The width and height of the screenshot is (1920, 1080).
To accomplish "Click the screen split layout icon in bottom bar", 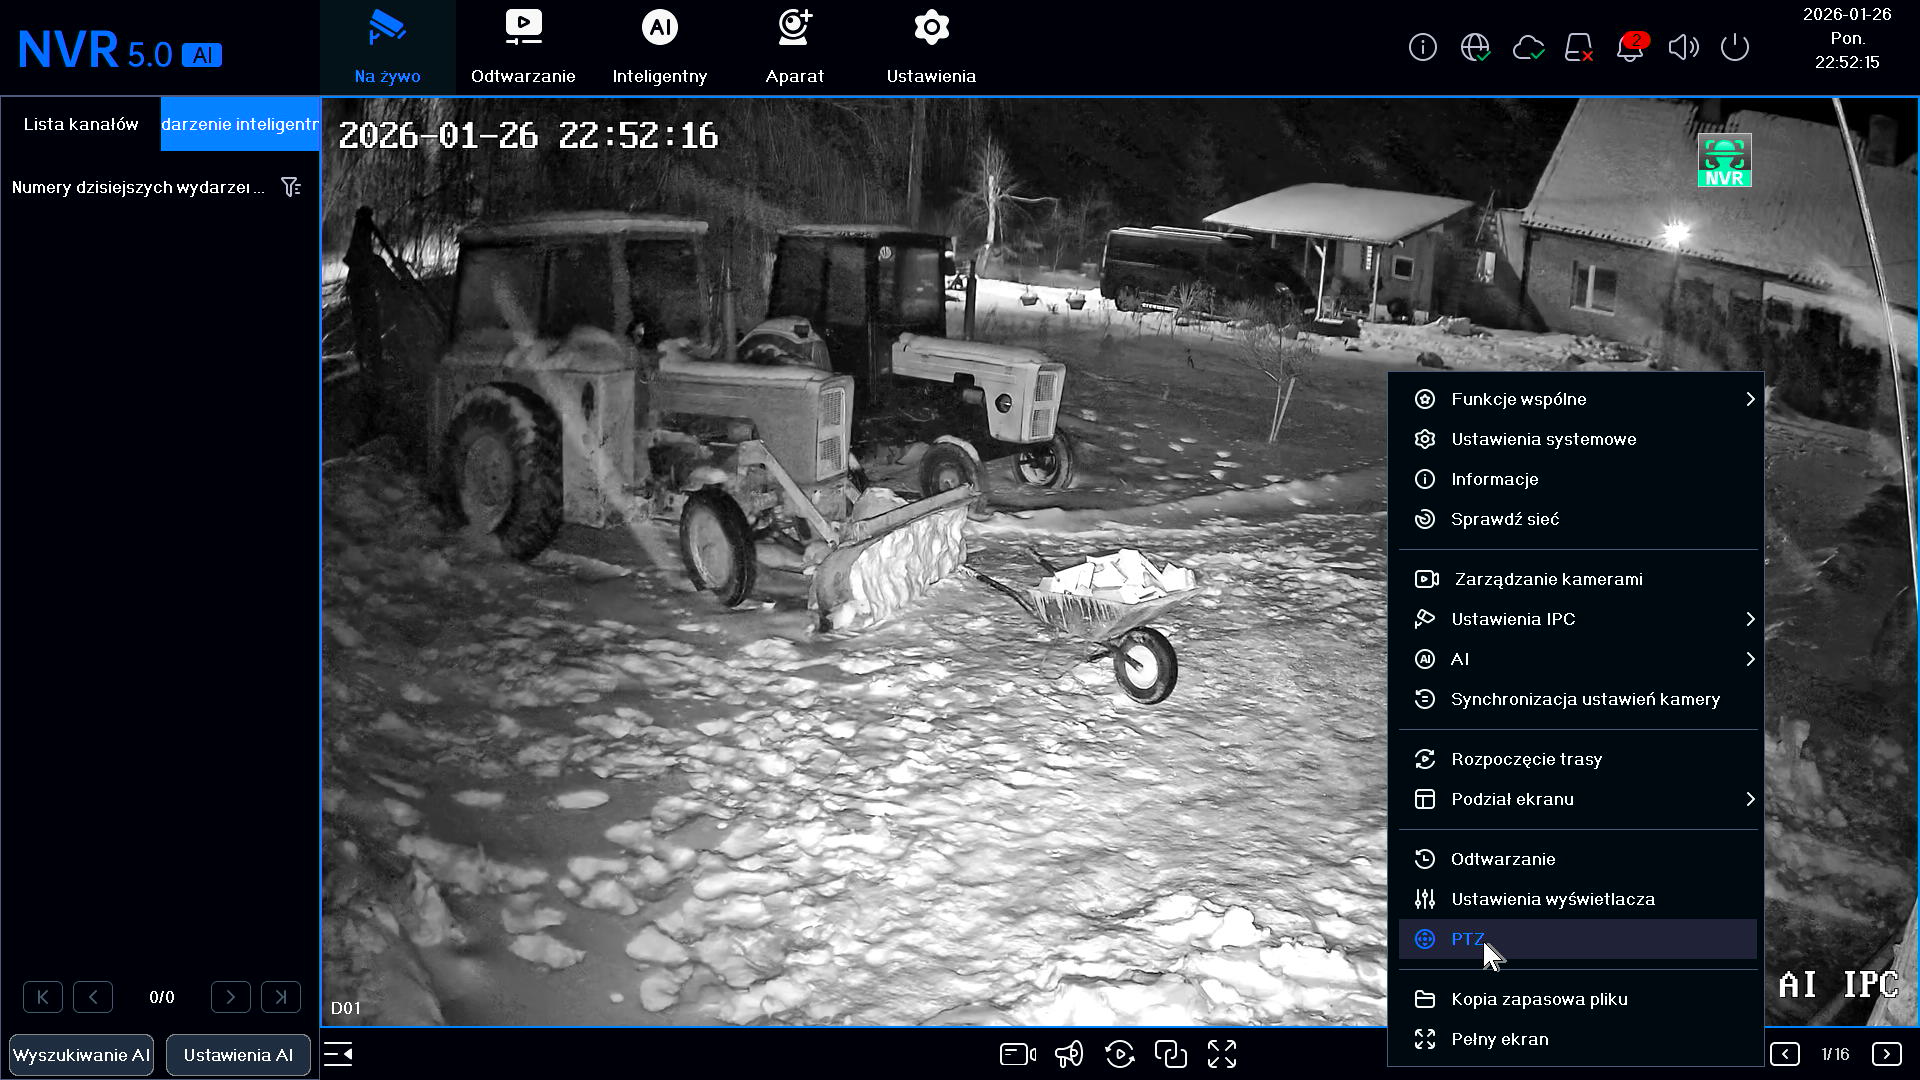I will pos(1171,1054).
